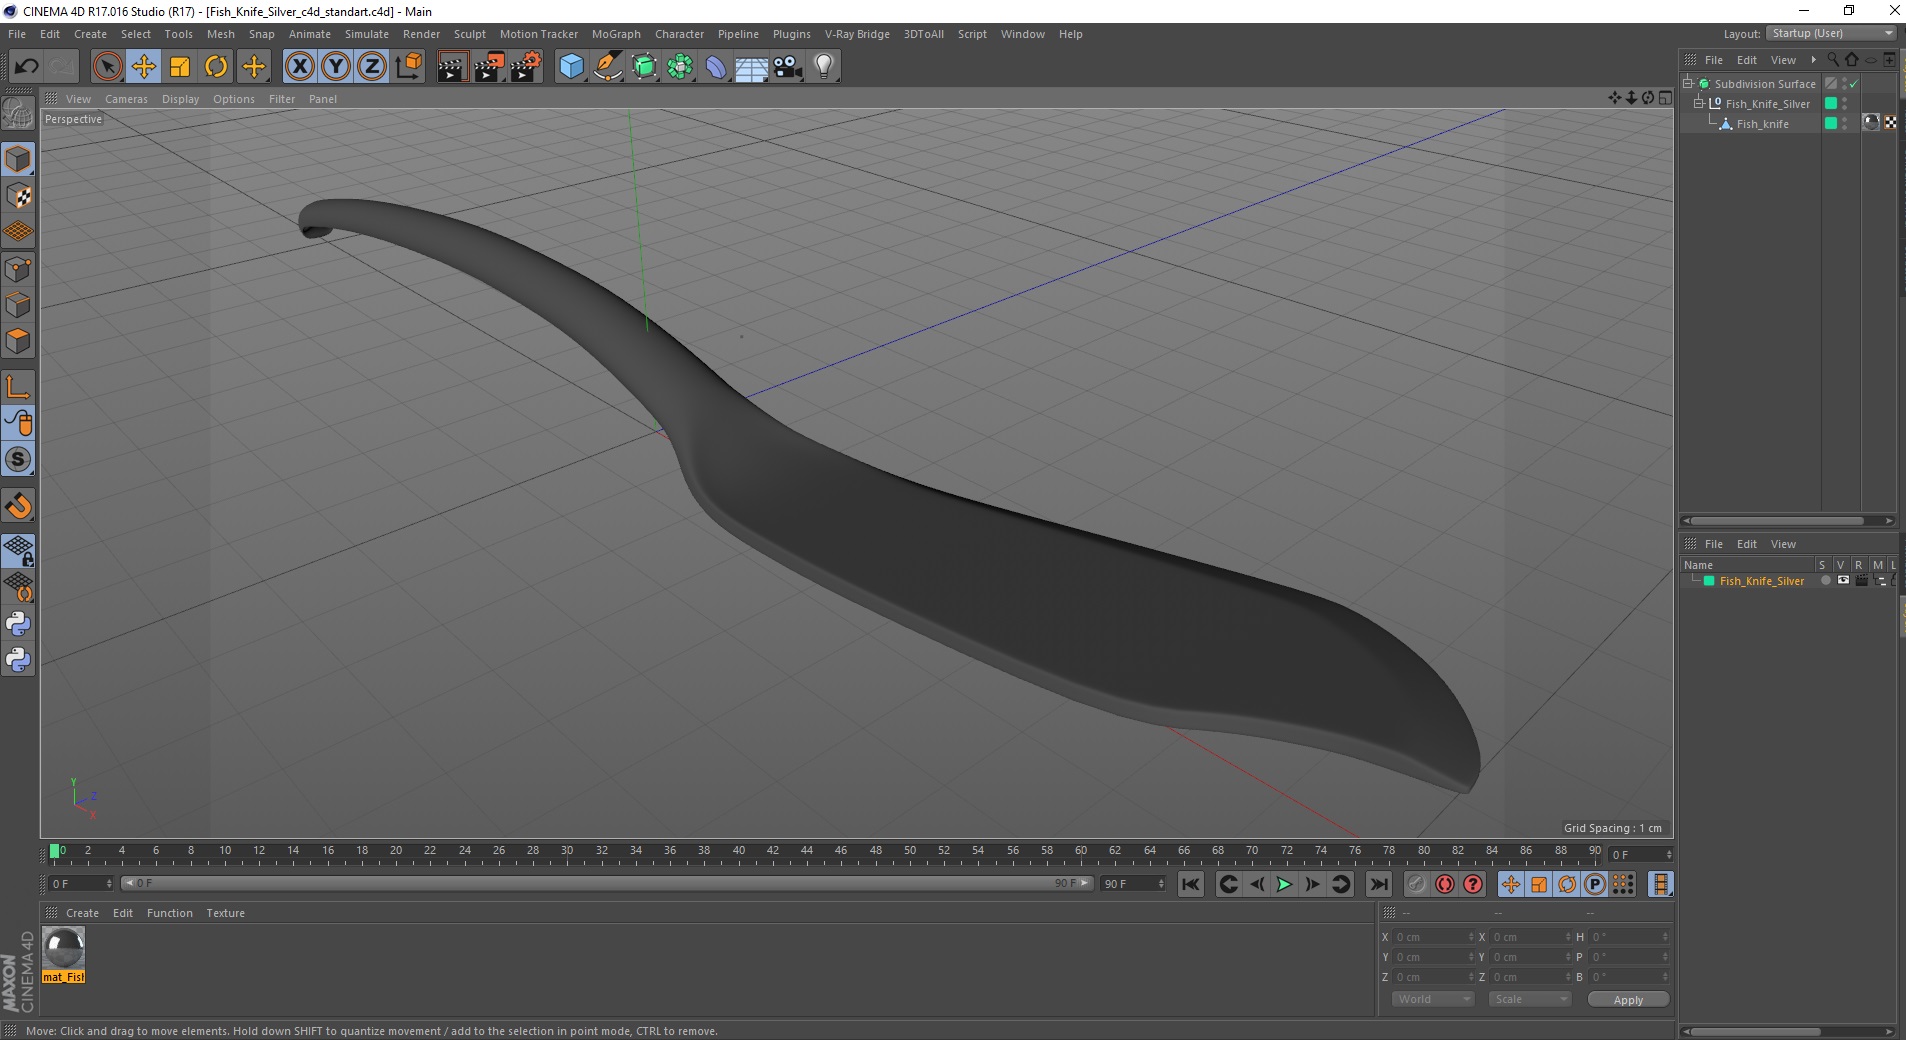The image size is (1906, 1040).
Task: Click the green play forward button
Action: click(1284, 884)
